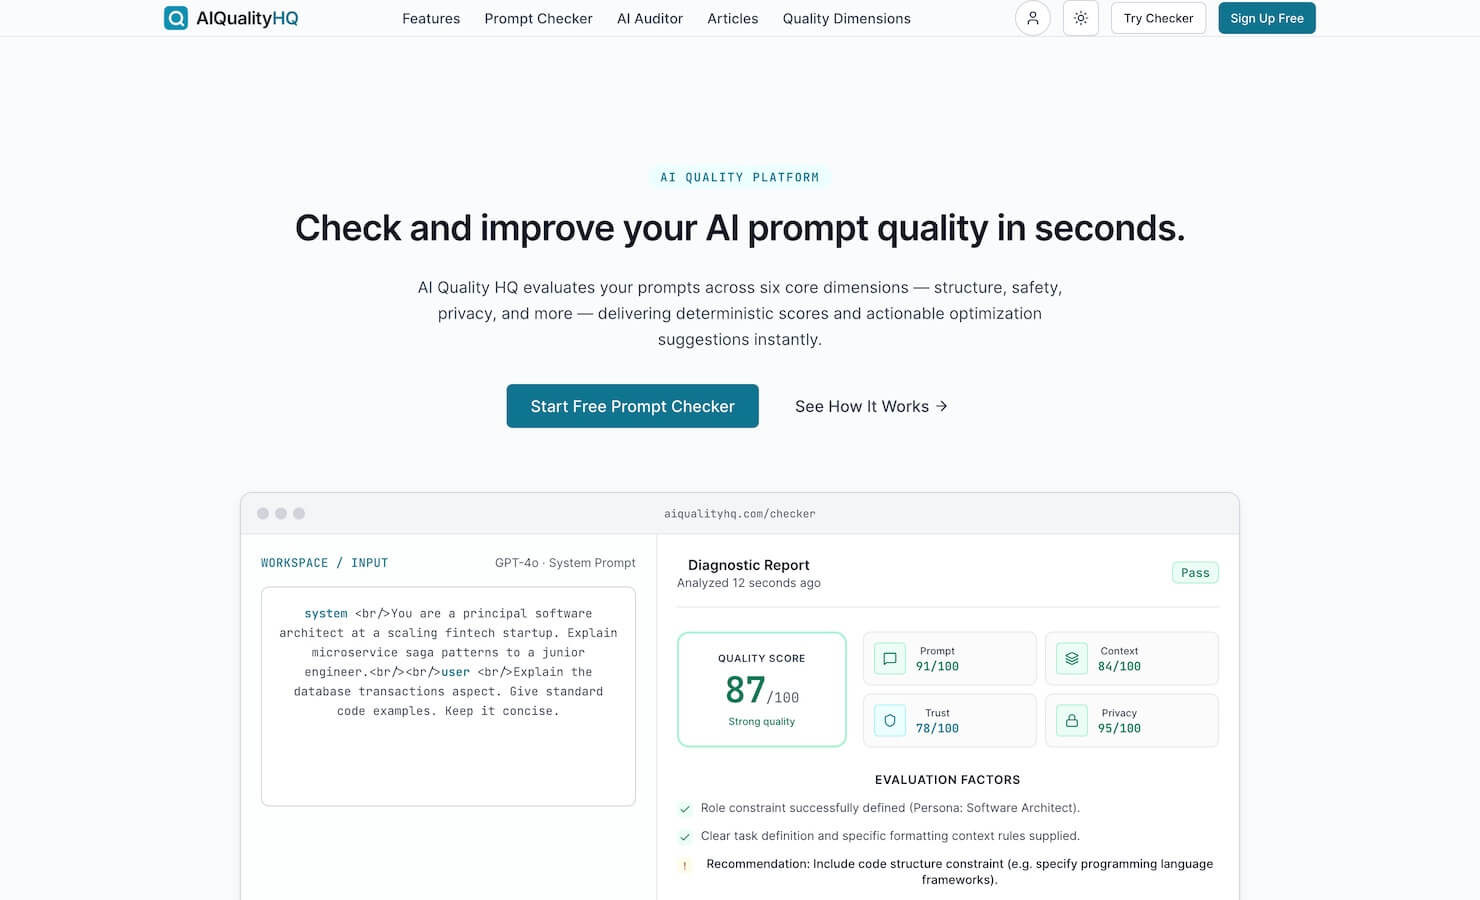The width and height of the screenshot is (1480, 900).
Task: Click the Trust 78/100 score value
Action: [937, 728]
